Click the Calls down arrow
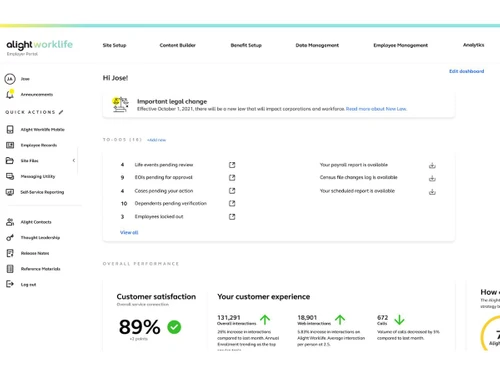This screenshot has width=500, height=375. point(399,320)
